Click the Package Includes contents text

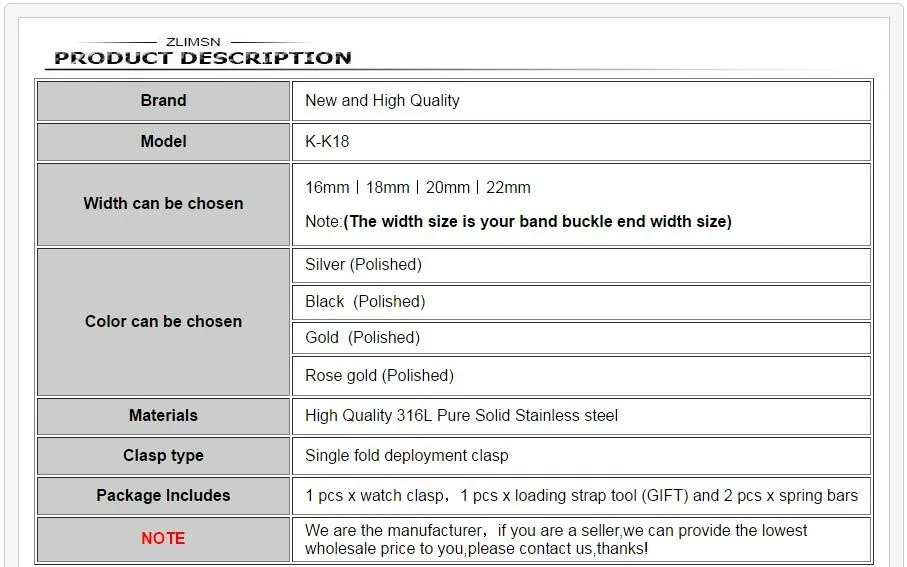(x=581, y=496)
